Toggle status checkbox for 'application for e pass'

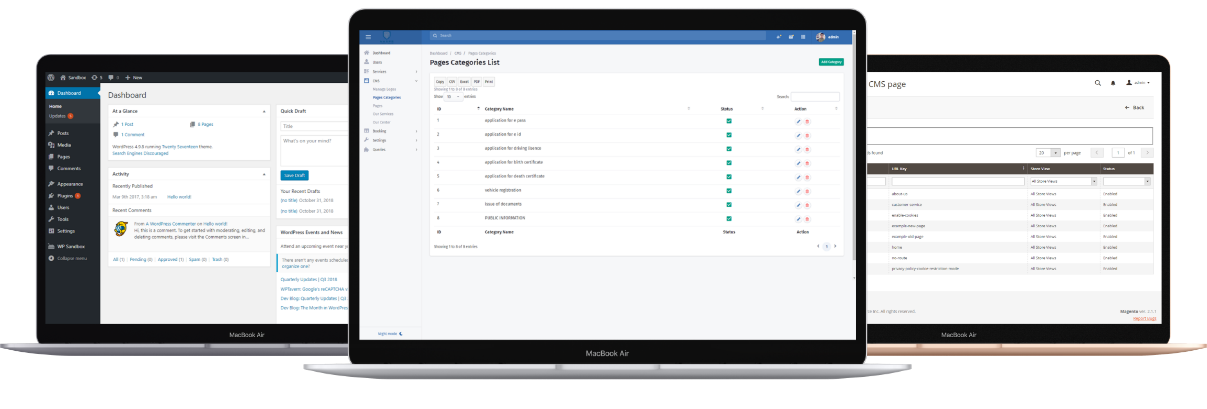coord(729,121)
